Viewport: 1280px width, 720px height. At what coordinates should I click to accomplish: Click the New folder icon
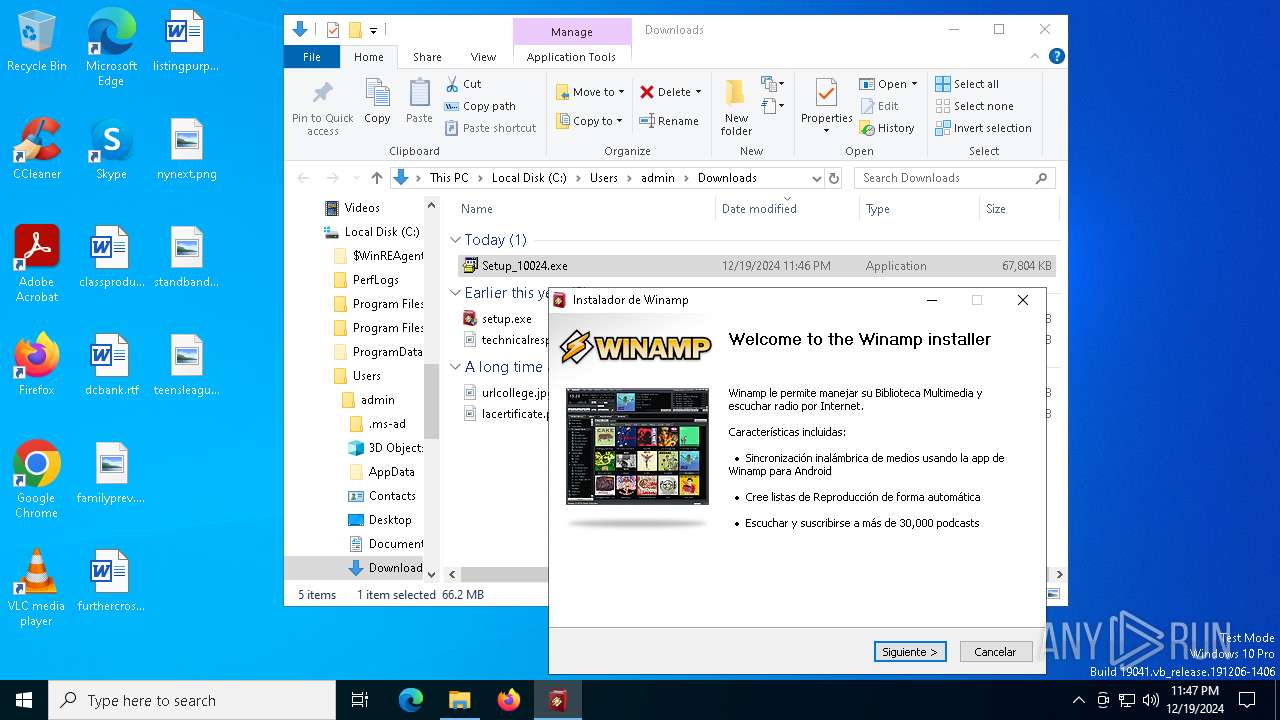[x=736, y=93]
